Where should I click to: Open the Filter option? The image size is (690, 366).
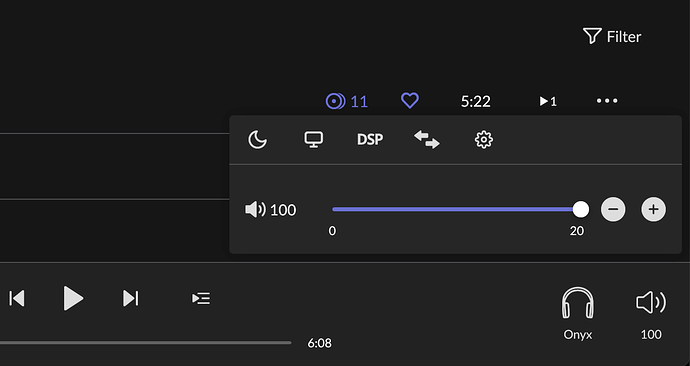[x=612, y=37]
